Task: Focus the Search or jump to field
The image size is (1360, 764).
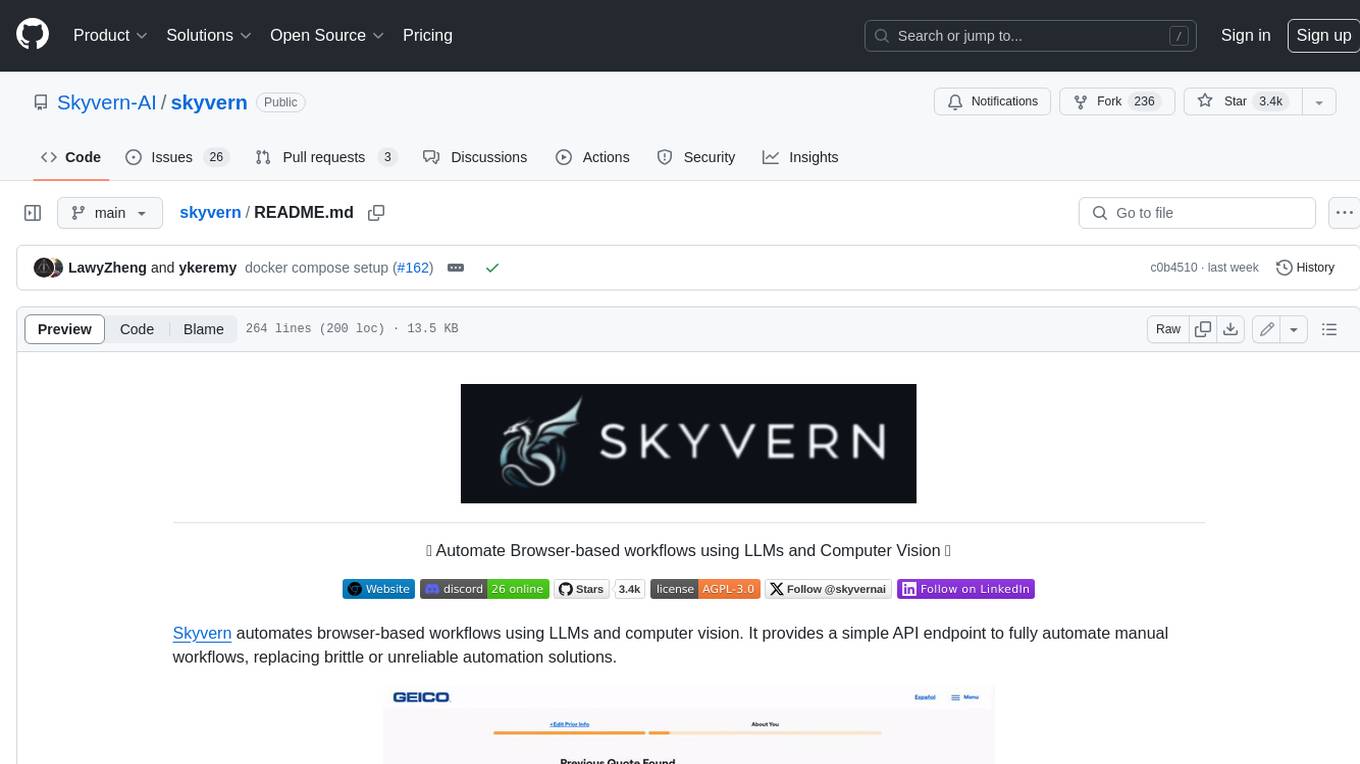Action: click(1030, 35)
